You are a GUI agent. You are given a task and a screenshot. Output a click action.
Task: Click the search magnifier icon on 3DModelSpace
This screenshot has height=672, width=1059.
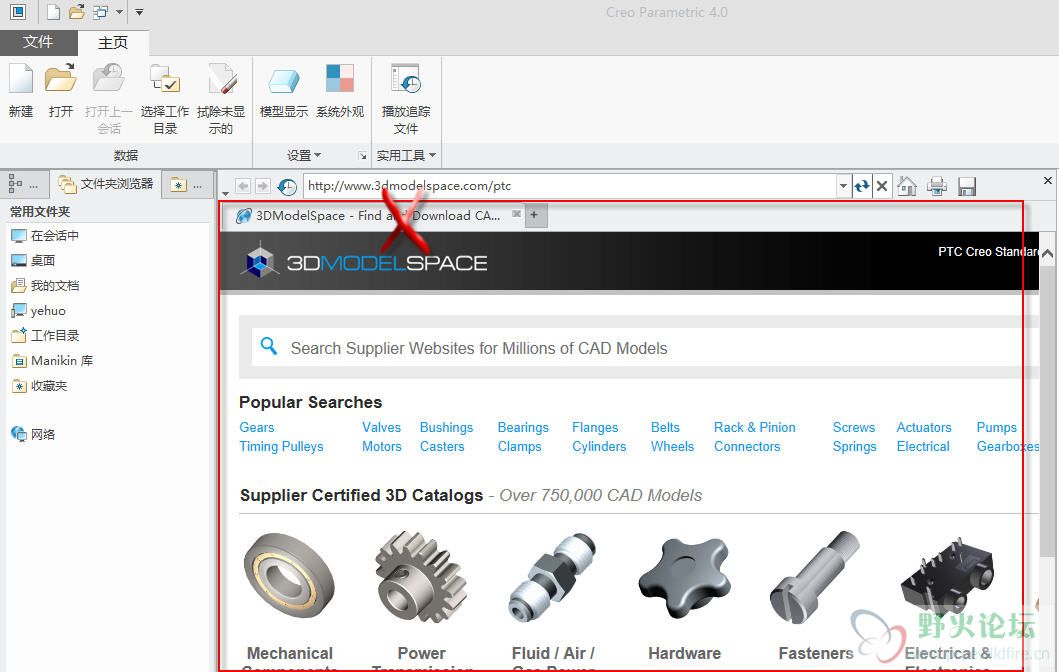coord(269,346)
